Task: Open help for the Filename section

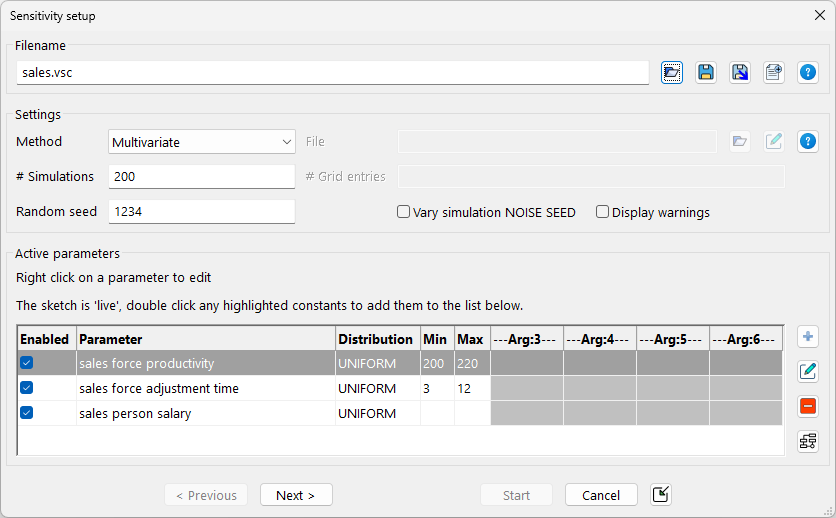Action: coord(807,72)
